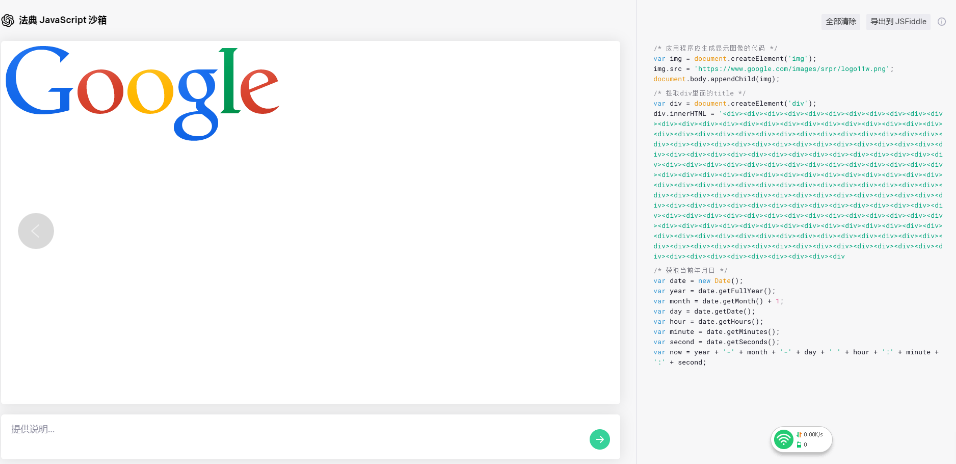Screen dimensions: 956x464
Task: Click the line "document.body.appendChild(img);"
Action: (x=716, y=79)
